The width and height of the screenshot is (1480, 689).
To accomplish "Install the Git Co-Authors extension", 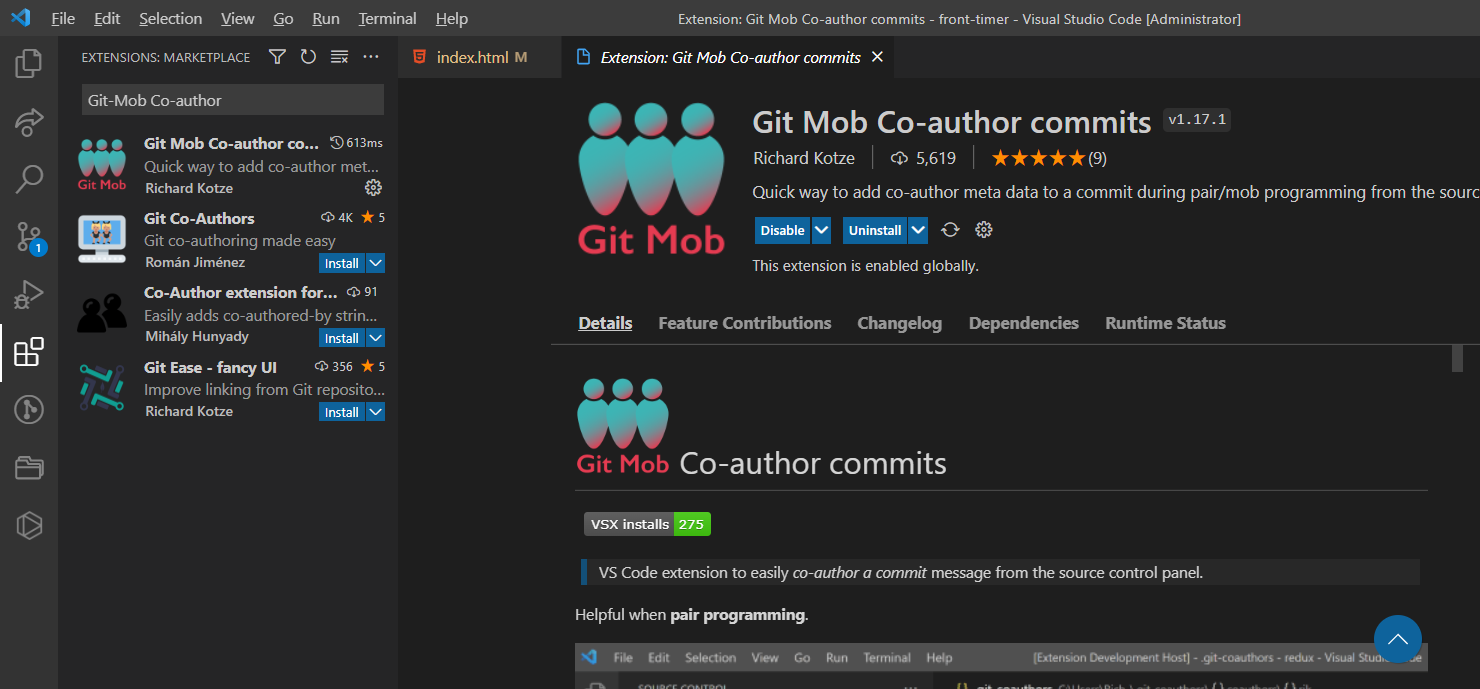I will [342, 263].
